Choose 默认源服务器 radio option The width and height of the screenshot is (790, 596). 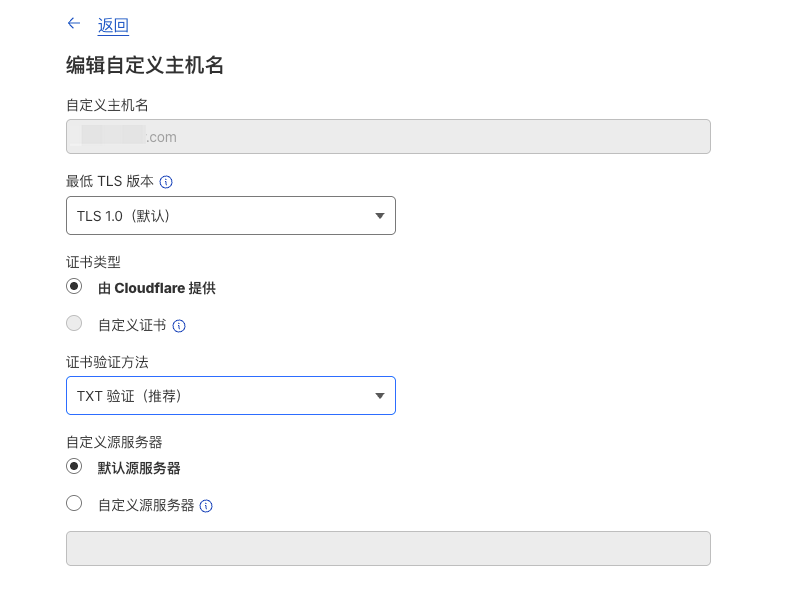pos(74,466)
